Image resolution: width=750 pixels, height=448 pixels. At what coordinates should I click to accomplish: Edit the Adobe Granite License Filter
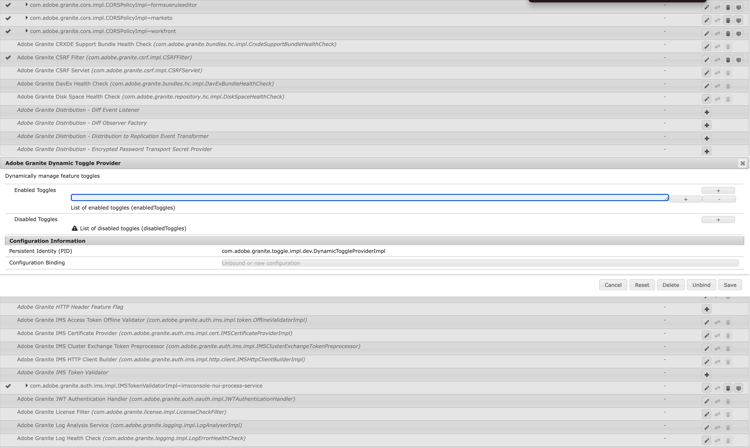pyautogui.click(x=706, y=414)
